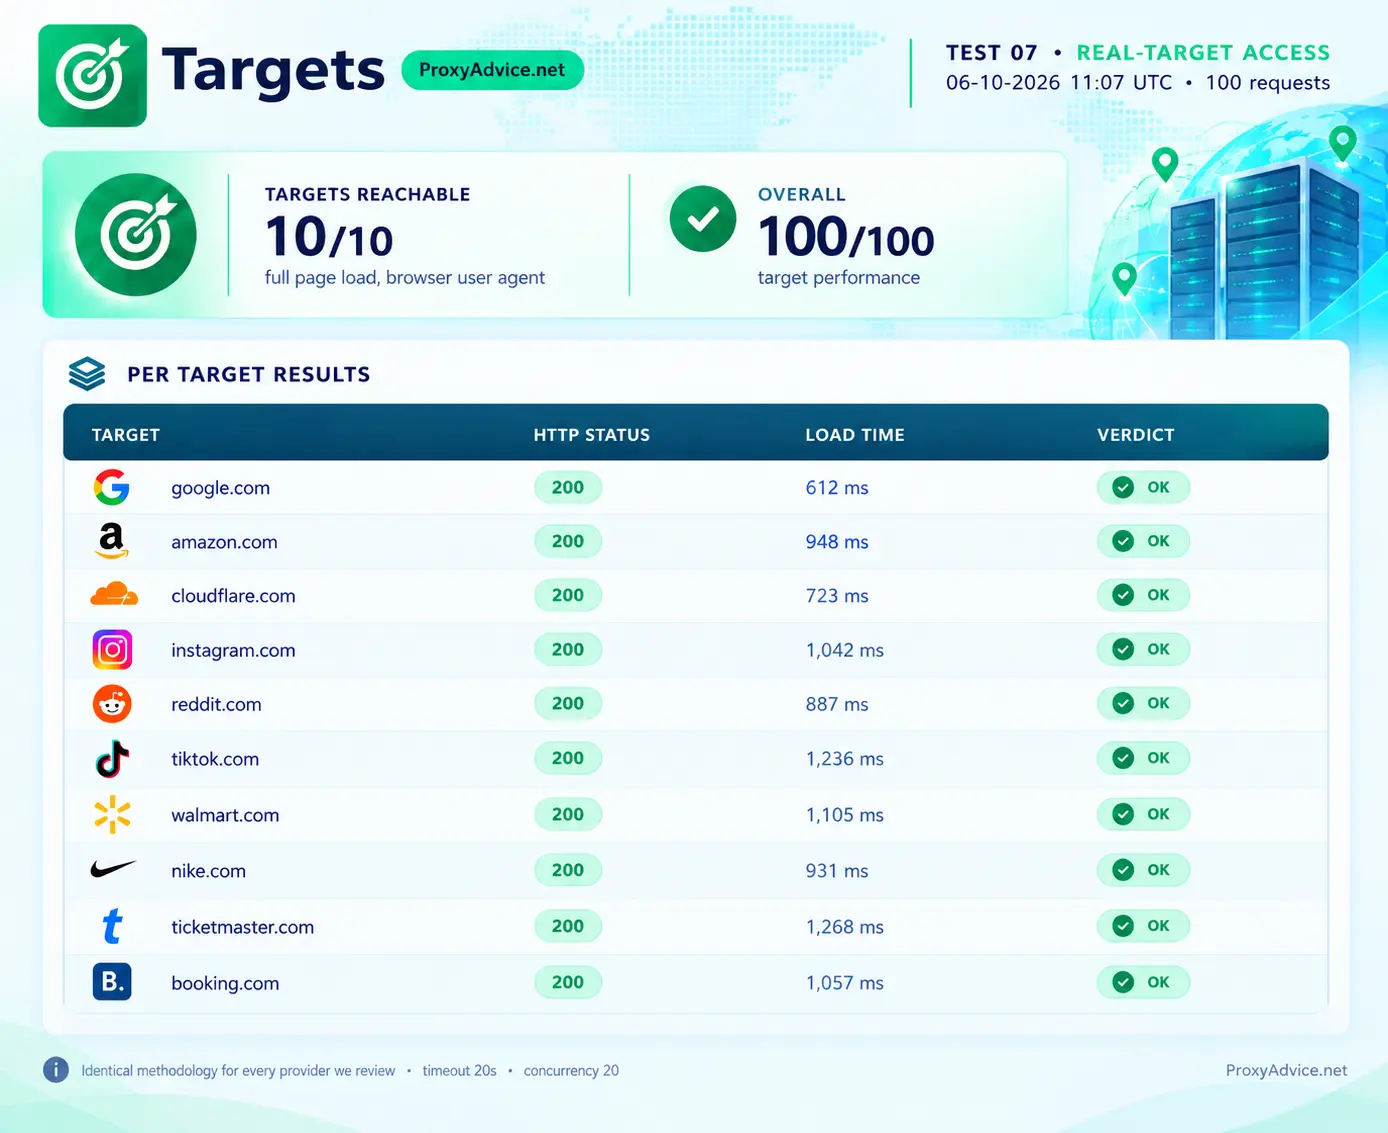Click the ticketmaster.com target name
Screen dimensions: 1388x1133
click(x=242, y=927)
